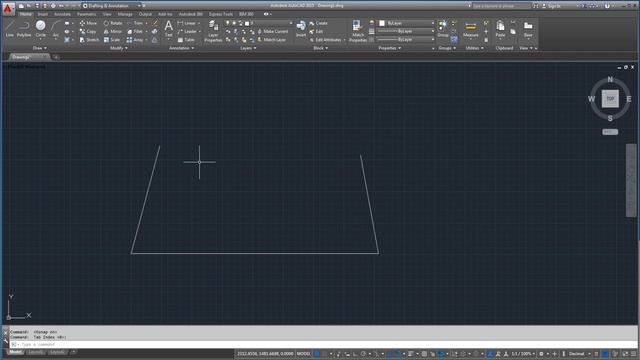Screen dimensions: 640x360
Task: Click the Mirror tool in Modify
Action: 113,31
